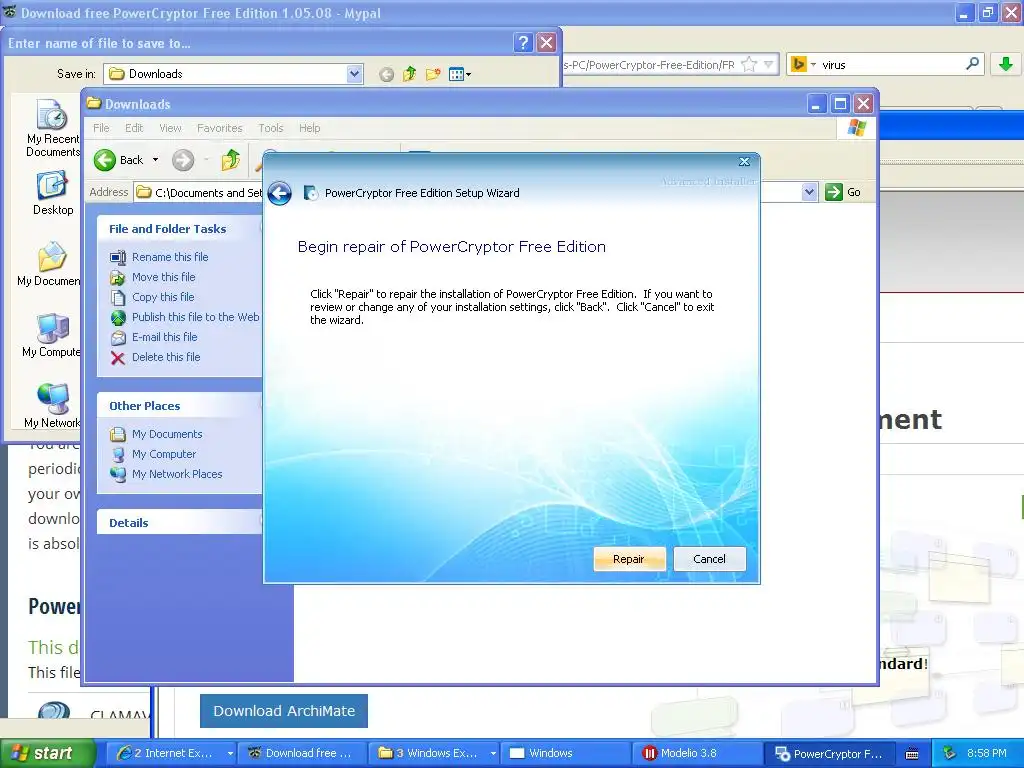This screenshot has height=768, width=1024.
Task: Click the back arrow in Save dialog toolbar
Action: coord(387,74)
